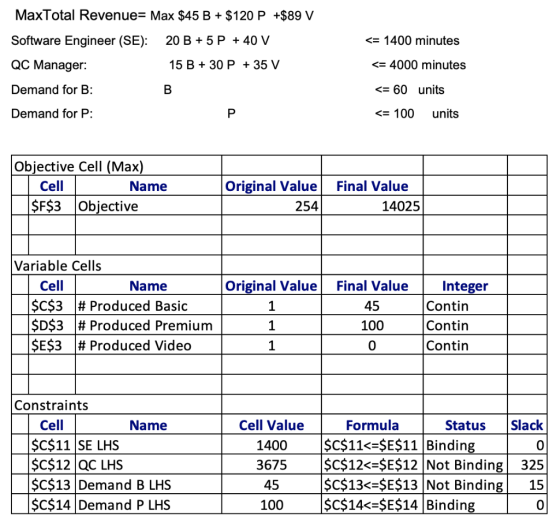560x527 pixels.
Task: Click the '<= 1400 minutes' limit text
Action: [x=412, y=41]
